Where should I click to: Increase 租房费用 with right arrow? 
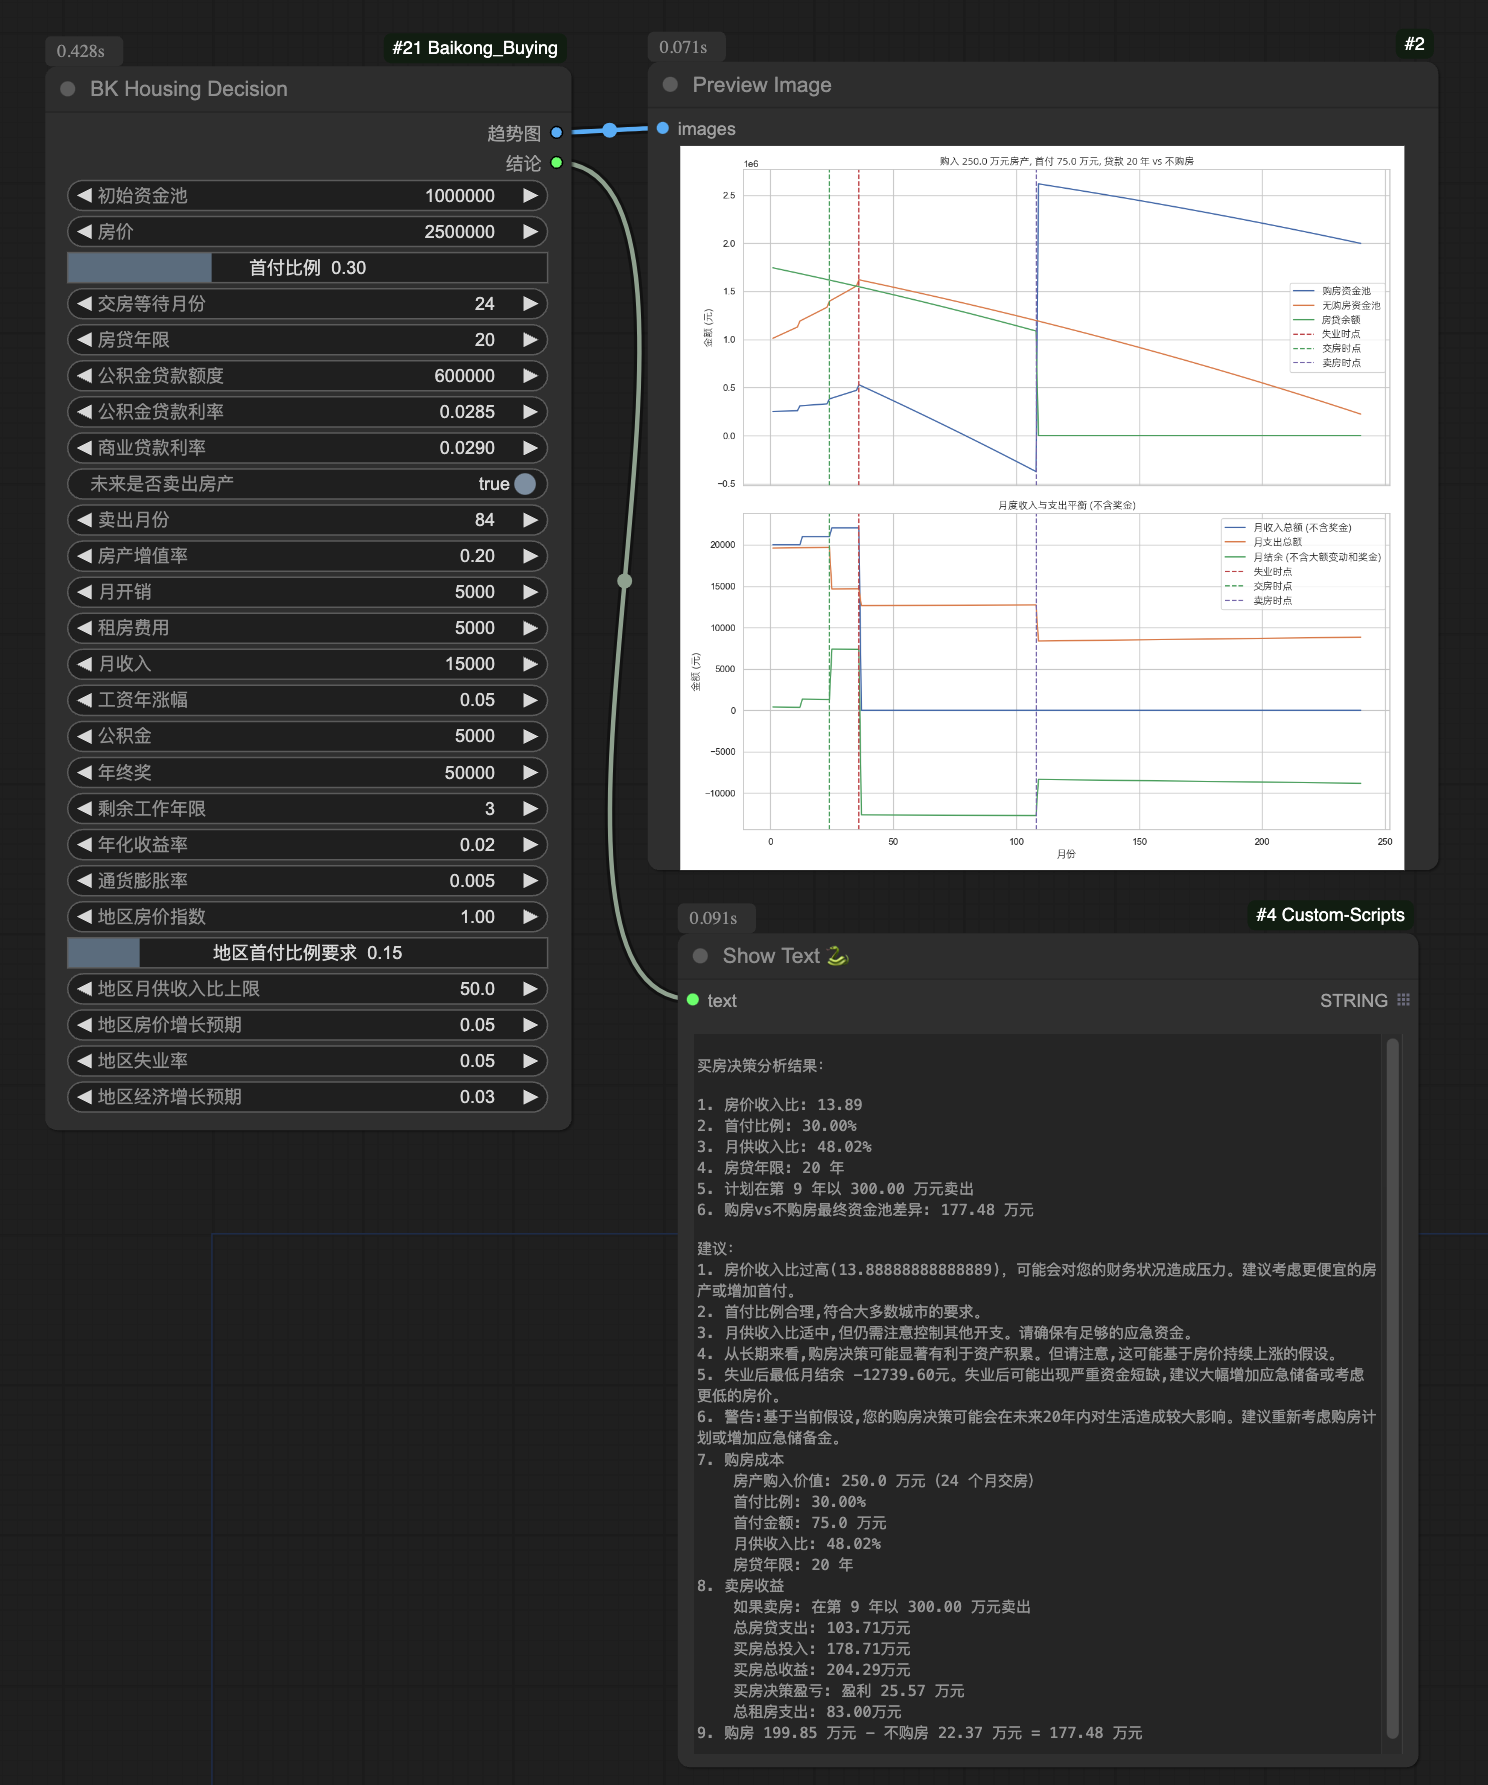click(531, 628)
